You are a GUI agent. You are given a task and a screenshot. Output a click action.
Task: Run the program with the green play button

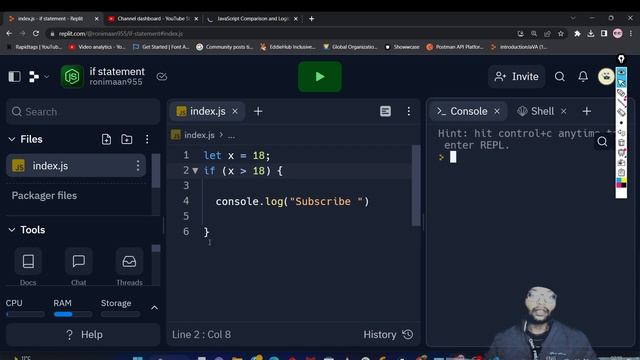[320, 77]
